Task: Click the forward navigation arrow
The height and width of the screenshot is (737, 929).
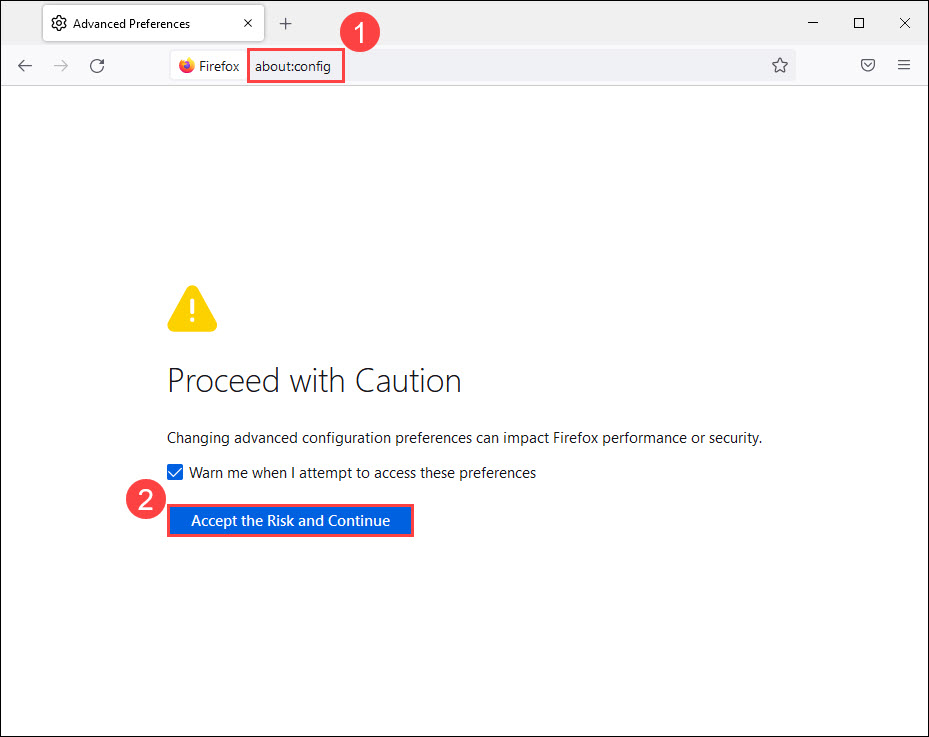Action: point(61,66)
